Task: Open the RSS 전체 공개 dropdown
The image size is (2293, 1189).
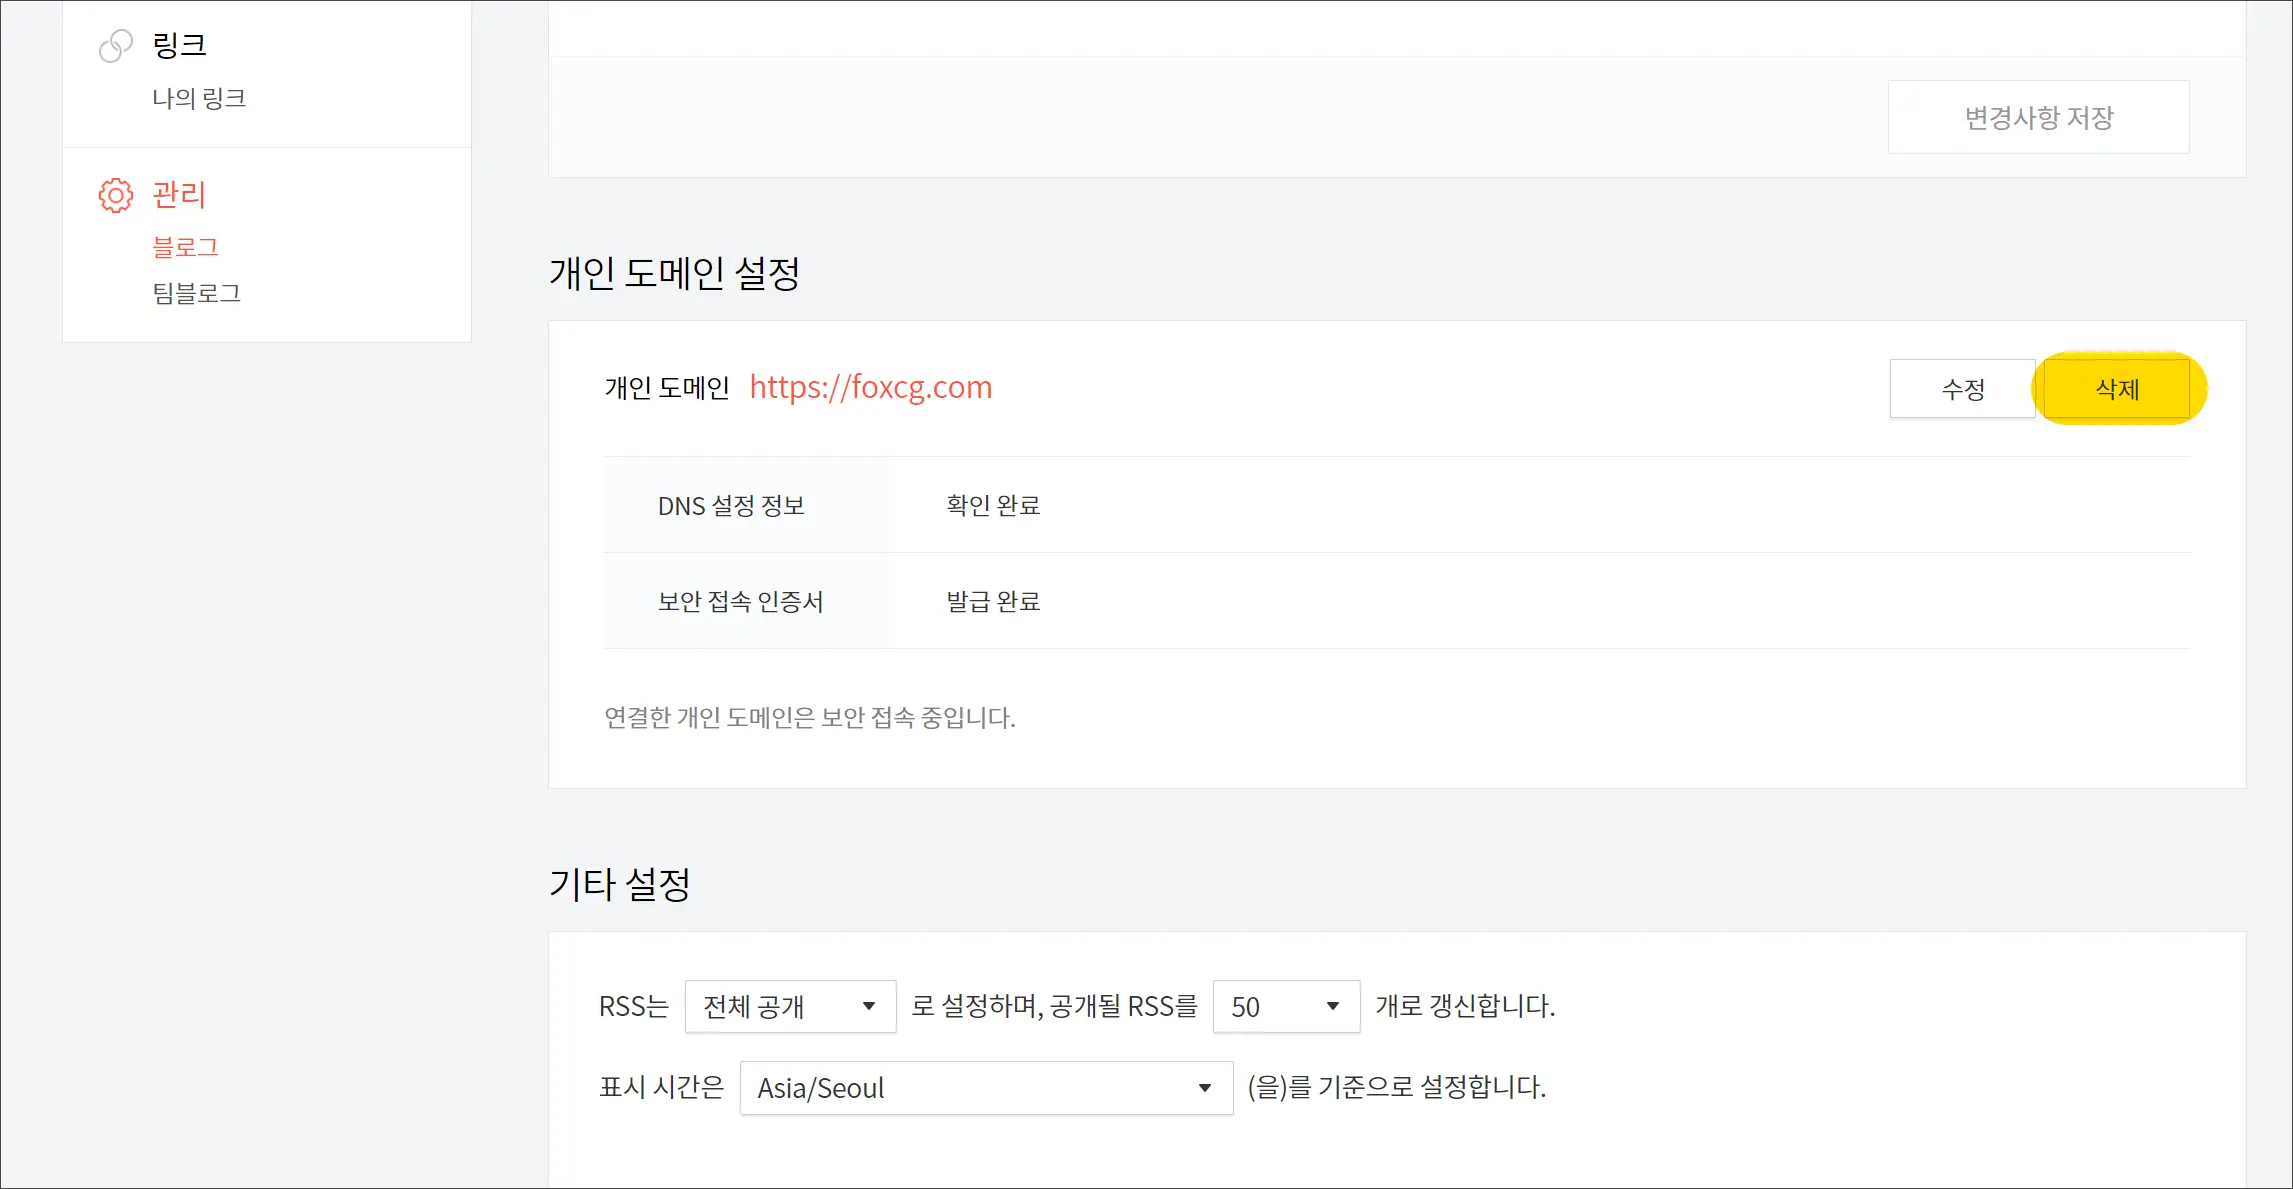Action: (790, 1006)
